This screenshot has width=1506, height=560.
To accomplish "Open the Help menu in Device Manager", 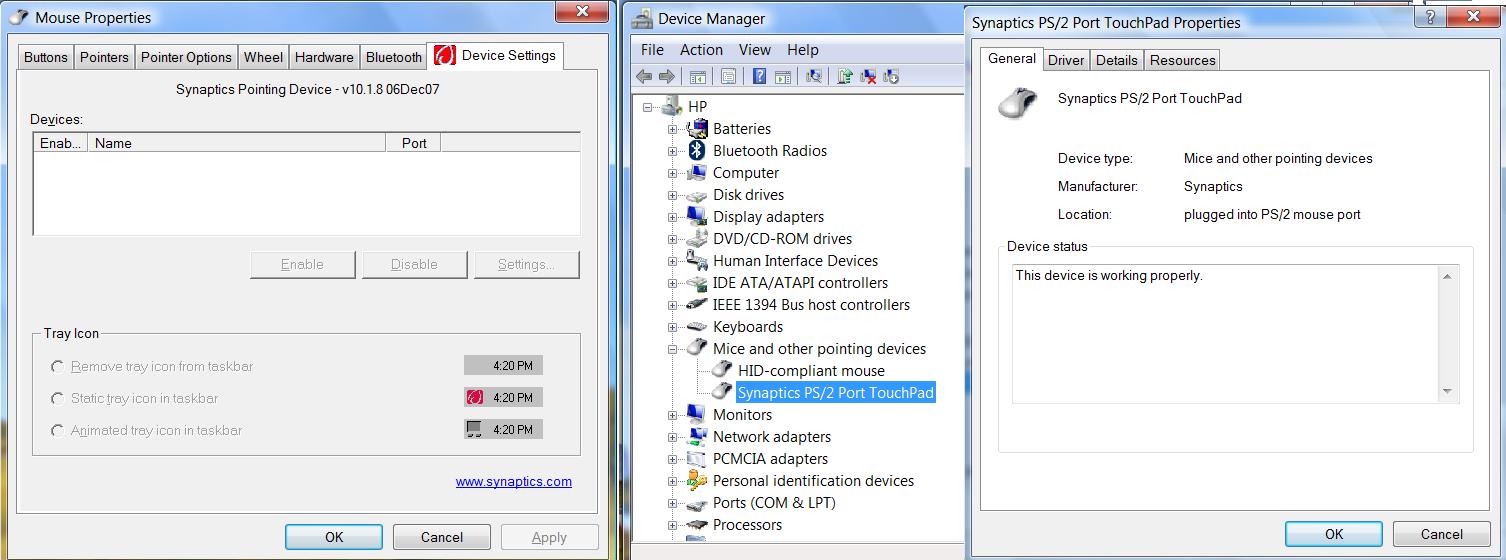I will tap(802, 50).
